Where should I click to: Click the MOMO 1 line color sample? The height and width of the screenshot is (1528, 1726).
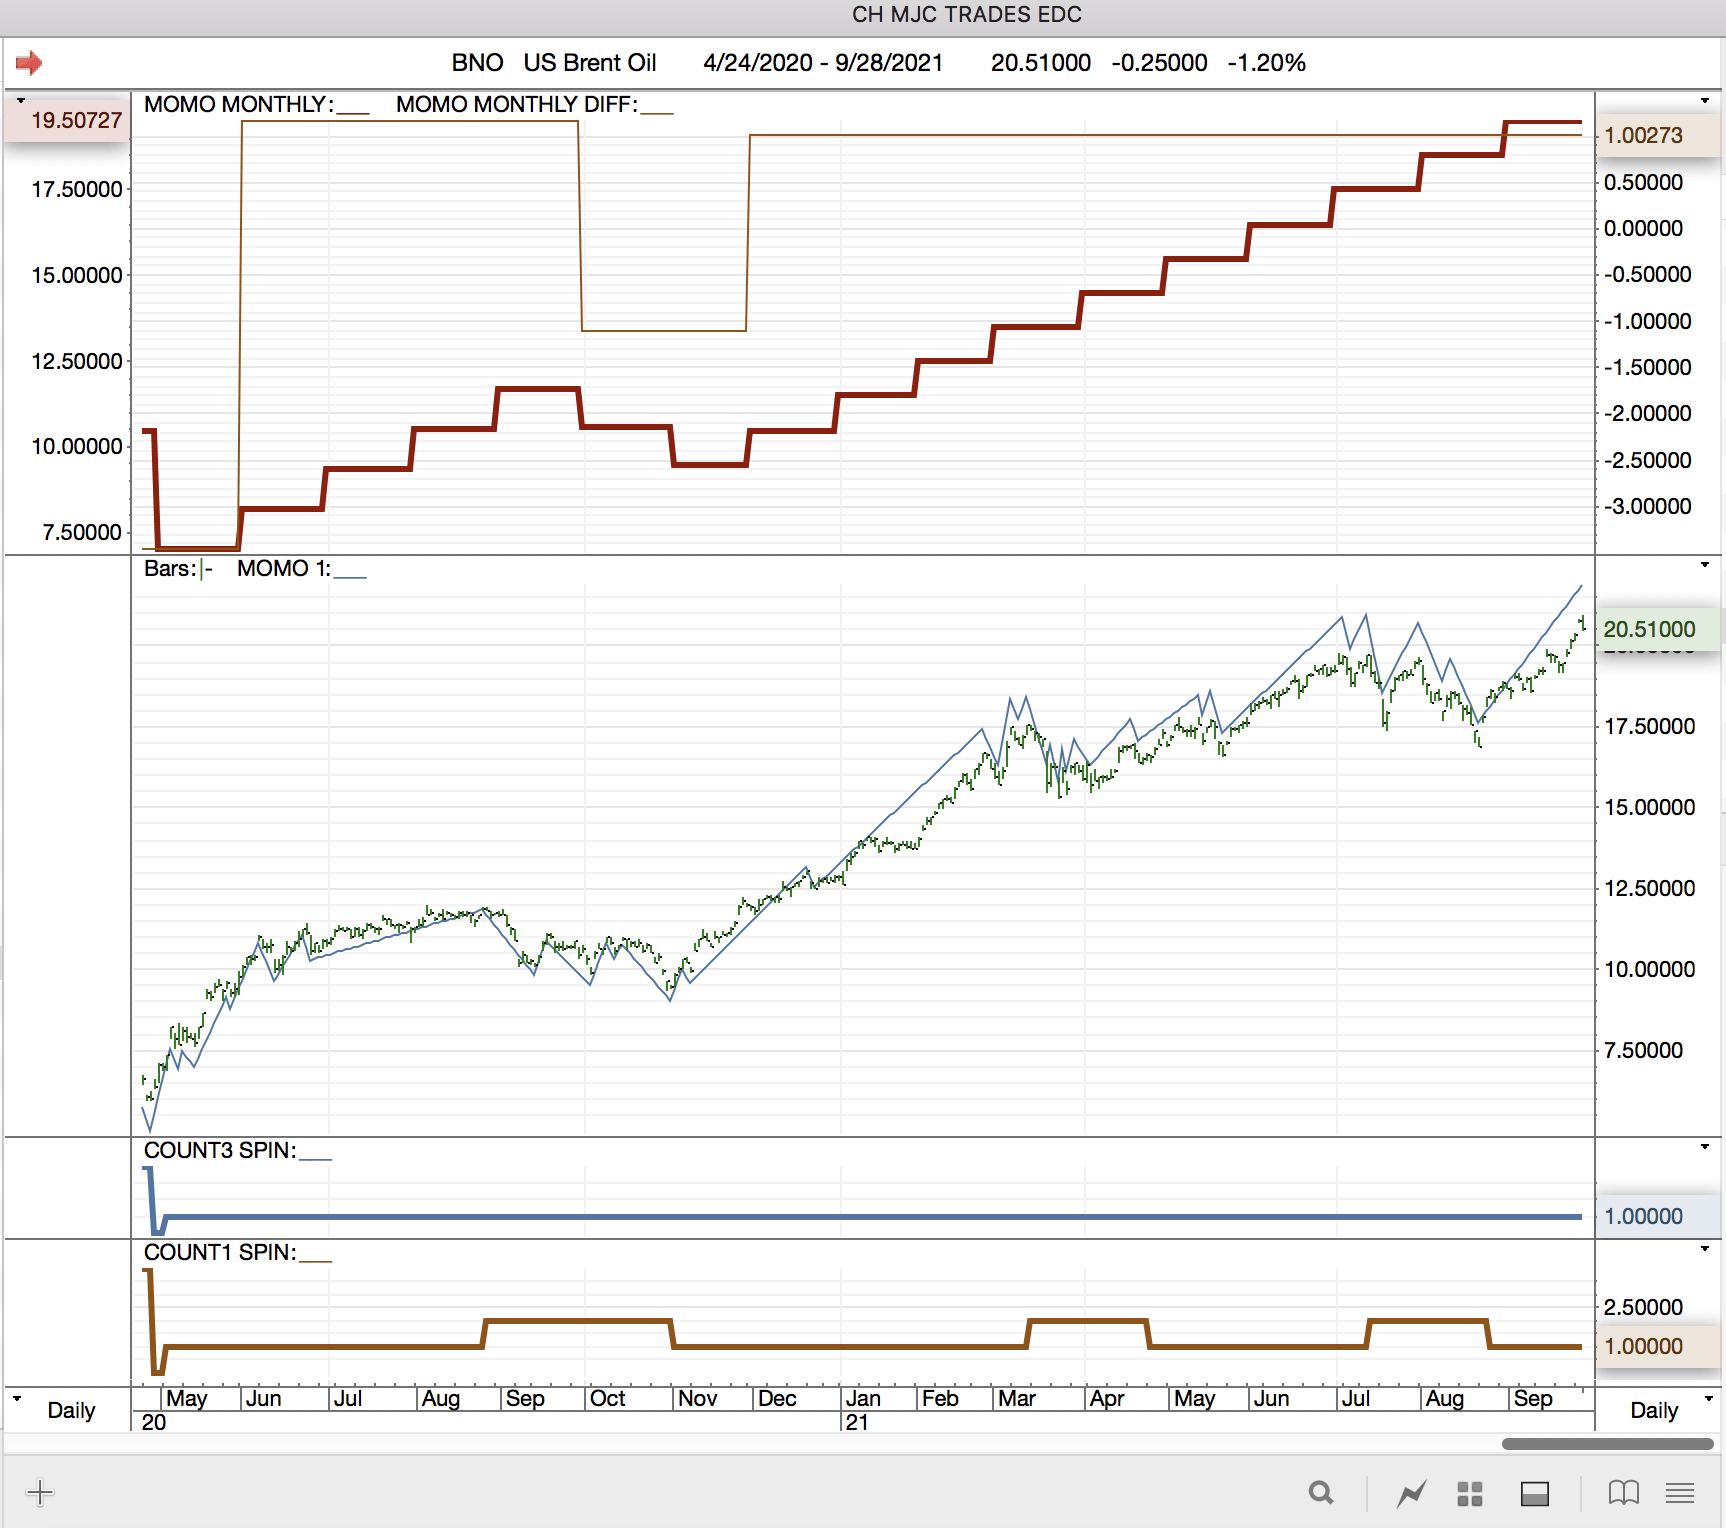[x=350, y=577]
